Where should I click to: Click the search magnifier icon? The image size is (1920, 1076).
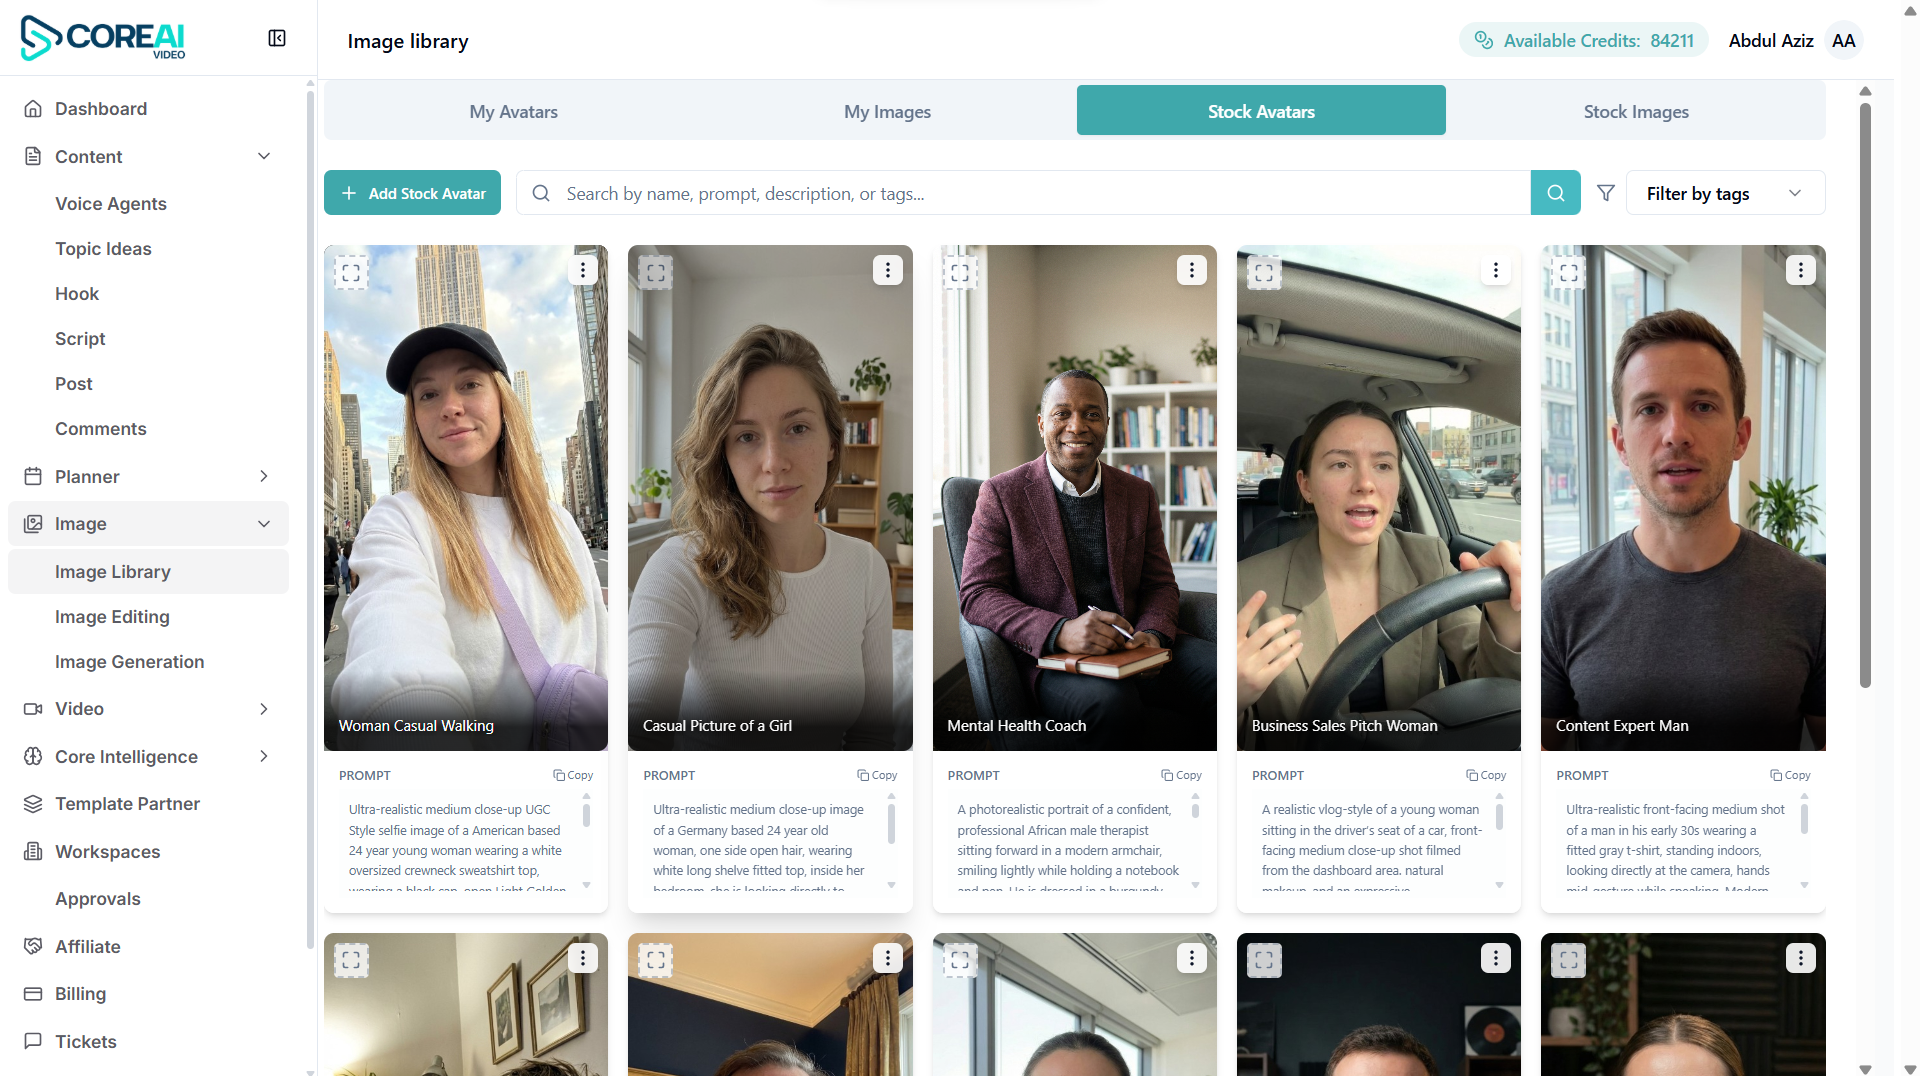pyautogui.click(x=1555, y=192)
